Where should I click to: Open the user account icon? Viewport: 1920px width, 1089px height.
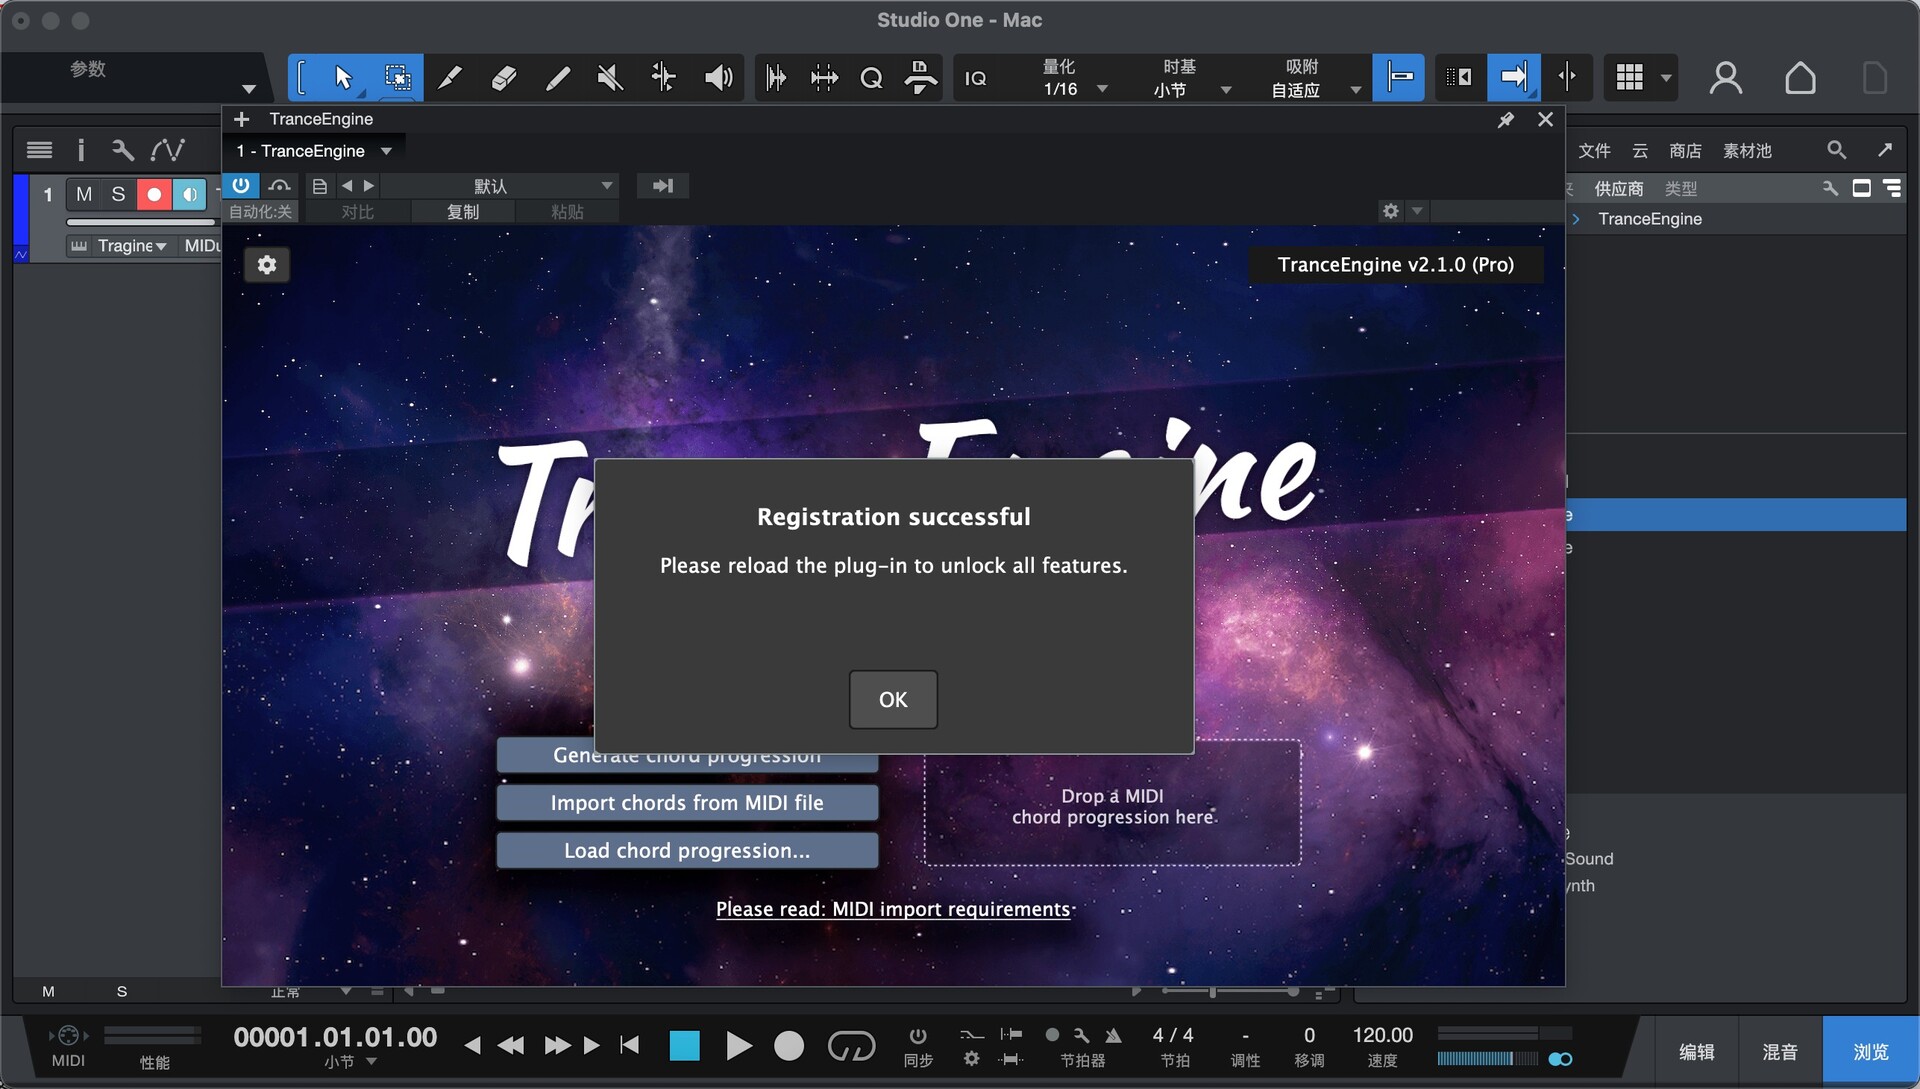click(1726, 78)
